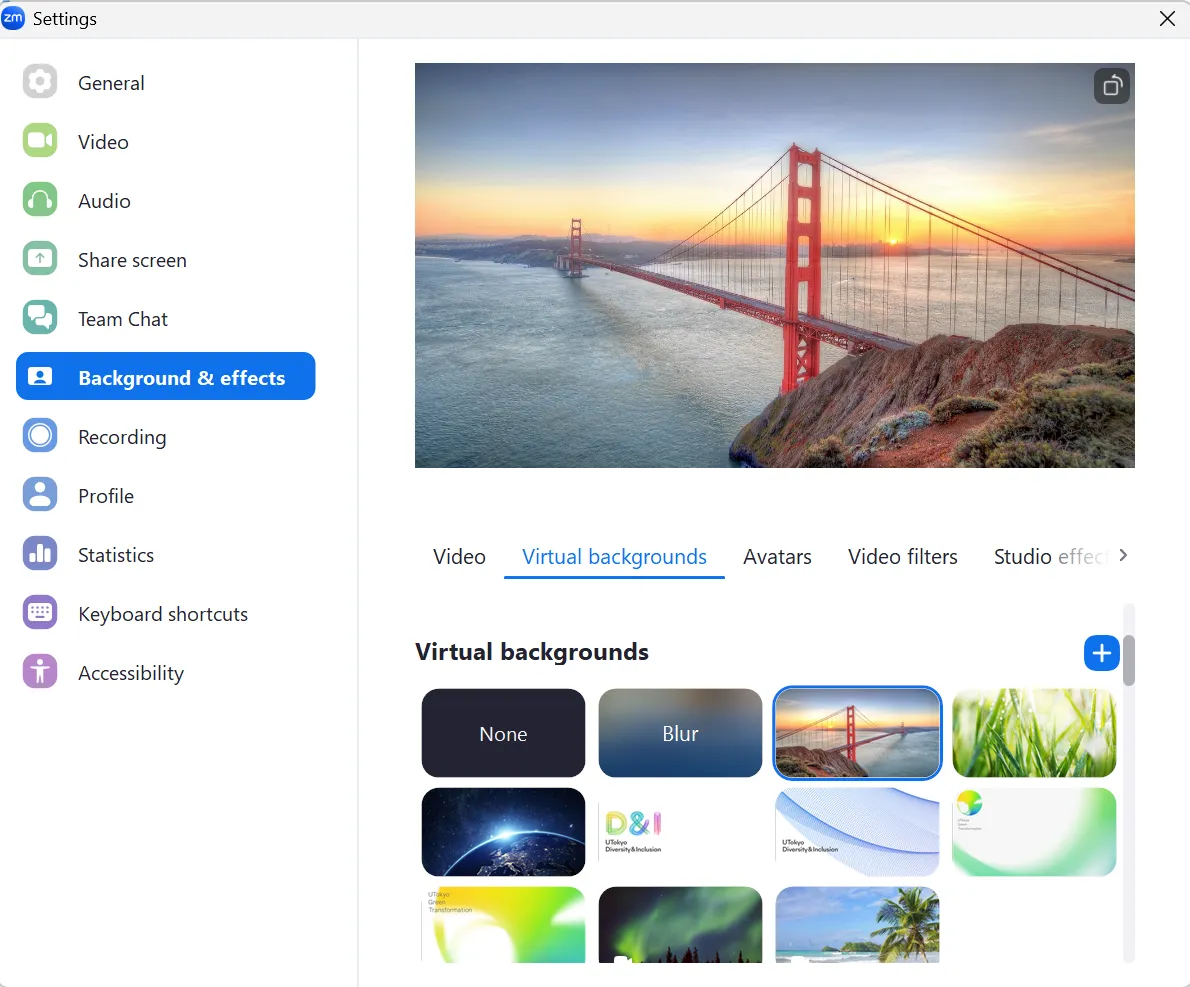Select the Audio headphones icon

(x=40, y=200)
